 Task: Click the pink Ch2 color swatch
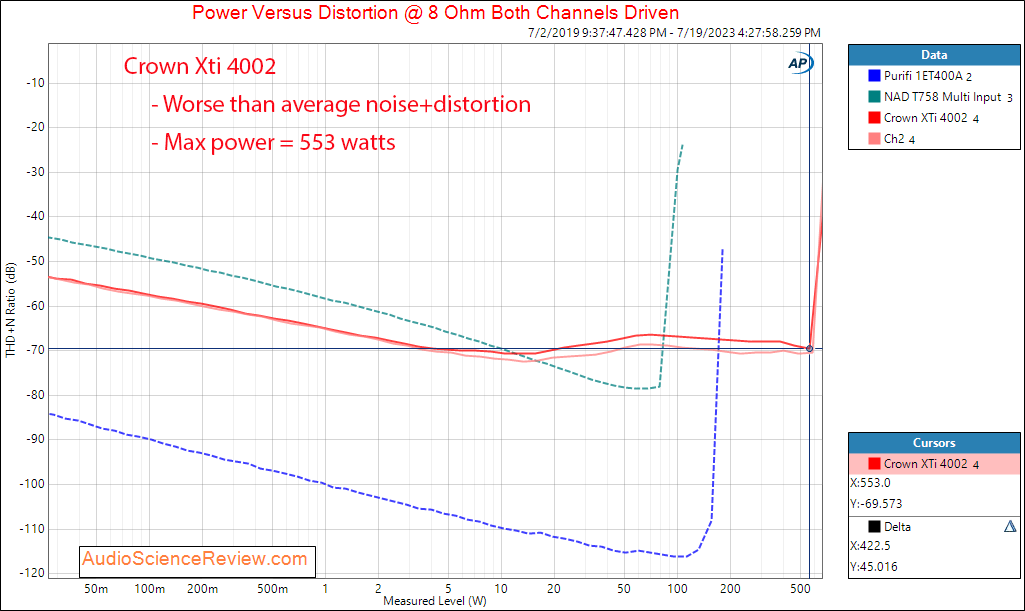(x=874, y=139)
